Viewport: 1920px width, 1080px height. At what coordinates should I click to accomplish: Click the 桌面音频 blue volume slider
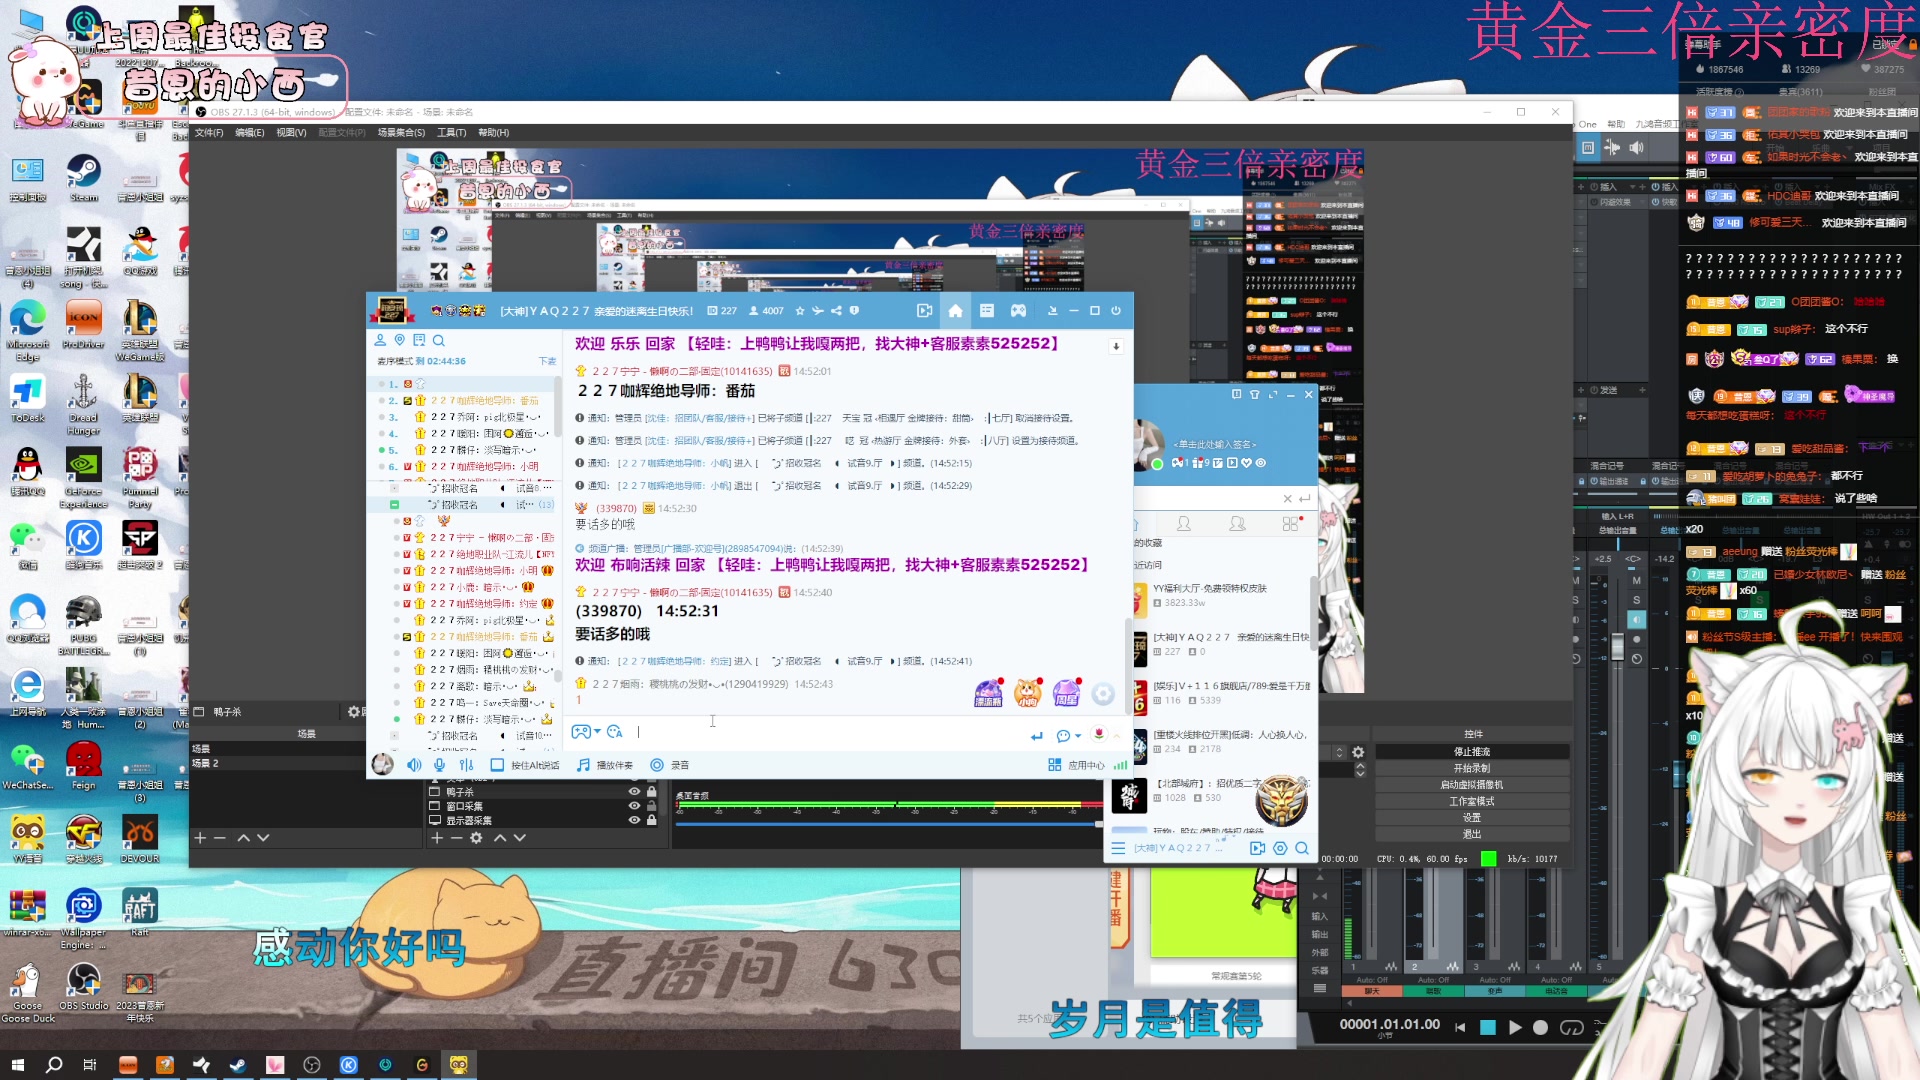pos(888,824)
